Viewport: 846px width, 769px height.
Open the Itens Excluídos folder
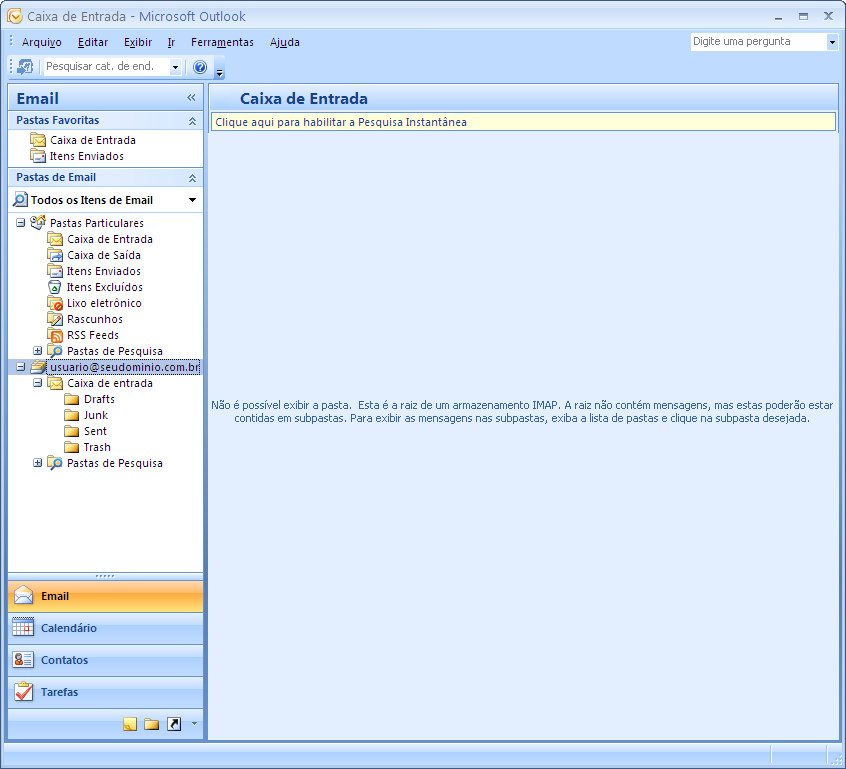(x=104, y=287)
